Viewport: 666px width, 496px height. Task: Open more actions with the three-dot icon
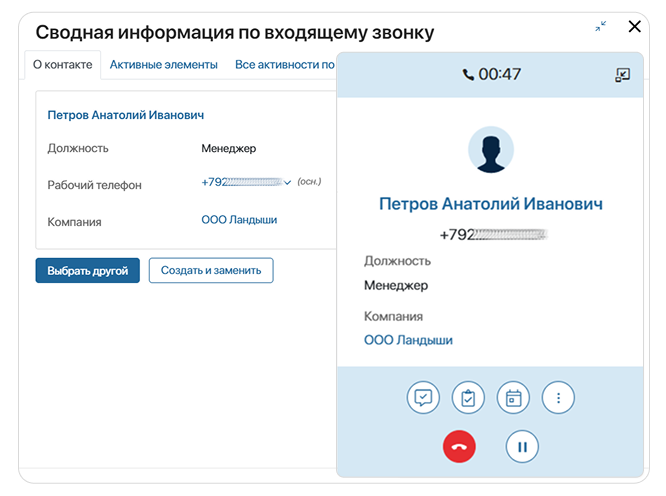[558, 398]
